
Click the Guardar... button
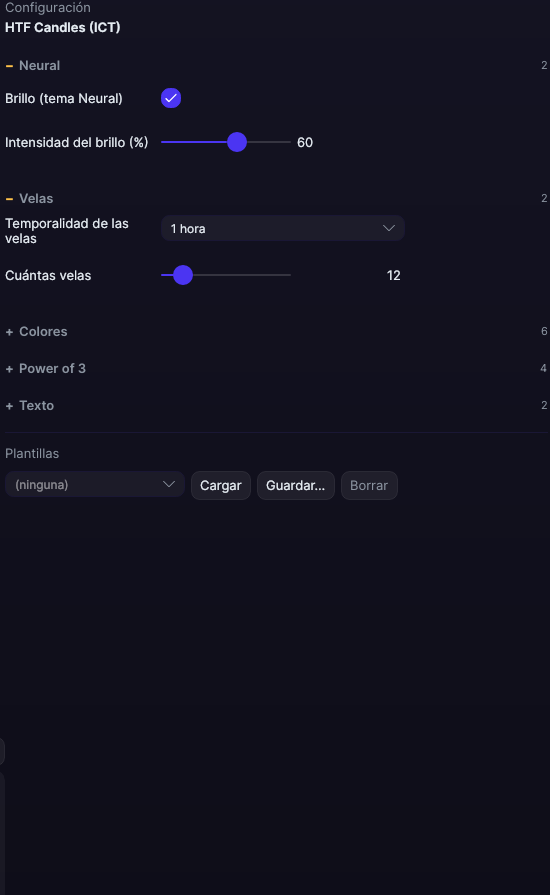(296, 485)
